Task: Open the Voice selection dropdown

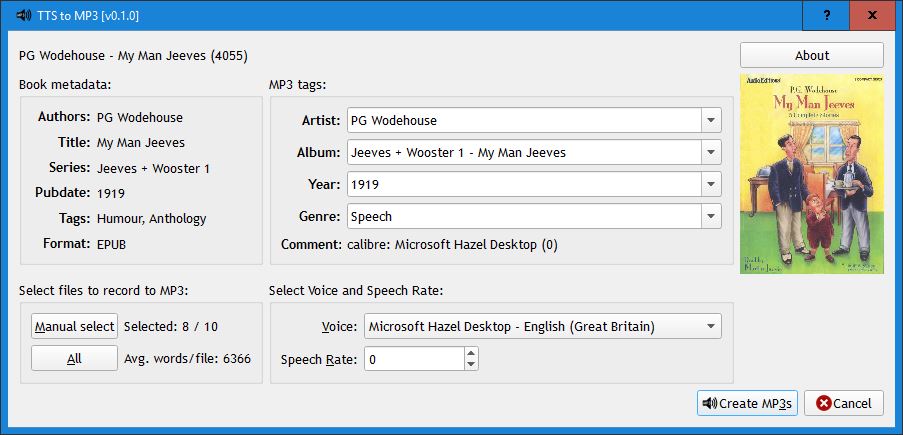Action: click(542, 326)
